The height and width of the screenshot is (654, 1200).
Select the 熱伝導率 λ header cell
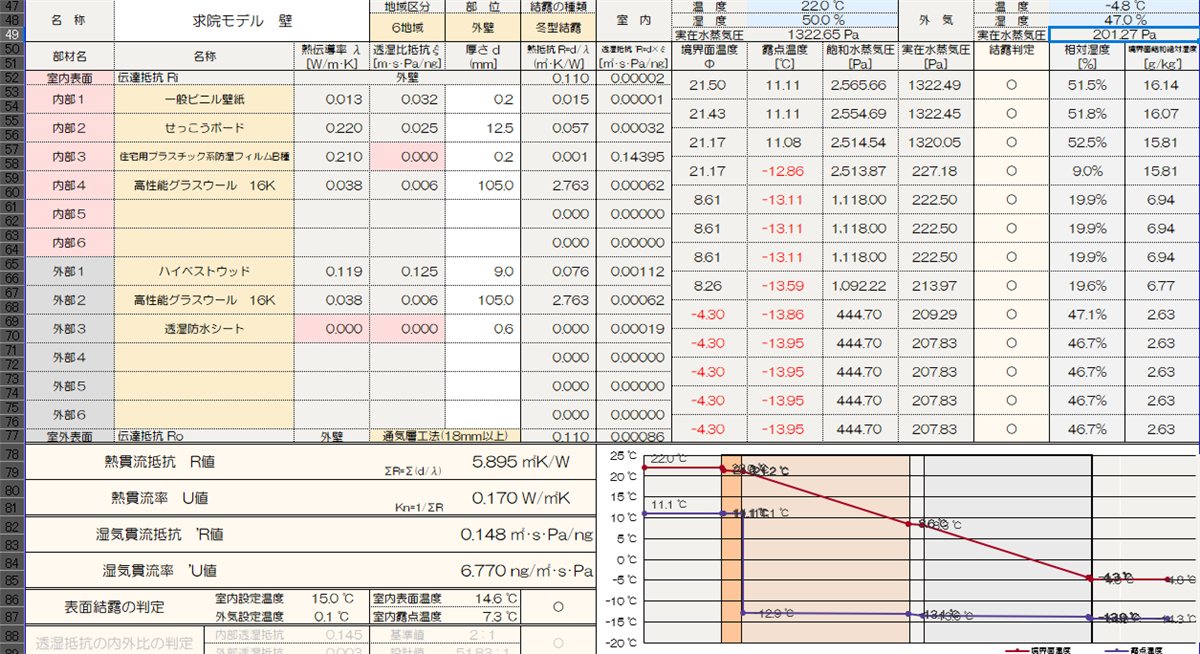(331, 56)
